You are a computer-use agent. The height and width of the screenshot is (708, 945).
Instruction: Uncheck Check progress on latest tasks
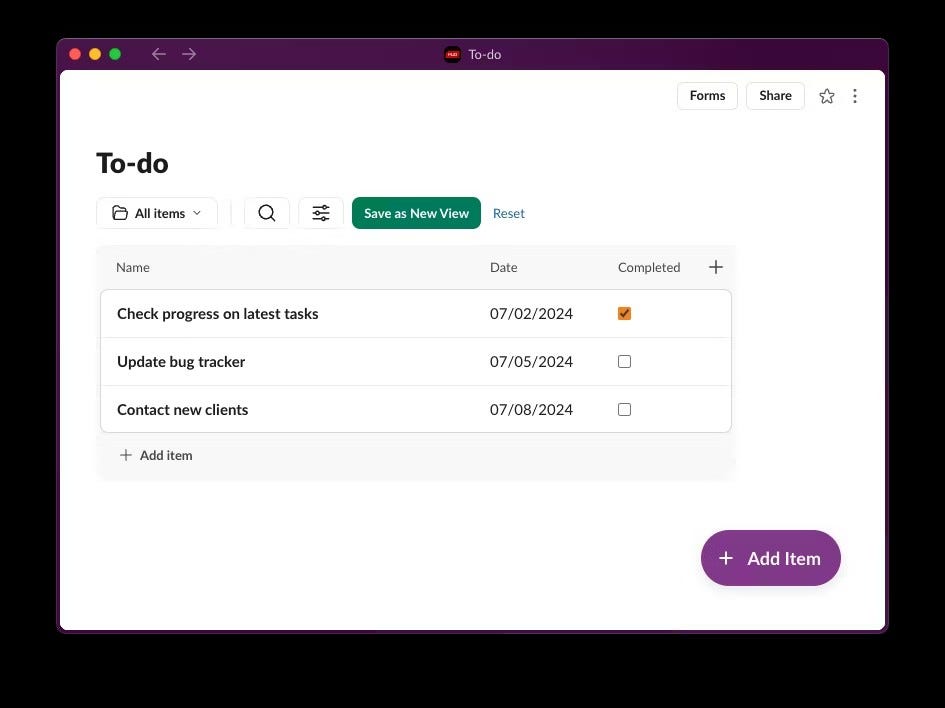(x=624, y=313)
